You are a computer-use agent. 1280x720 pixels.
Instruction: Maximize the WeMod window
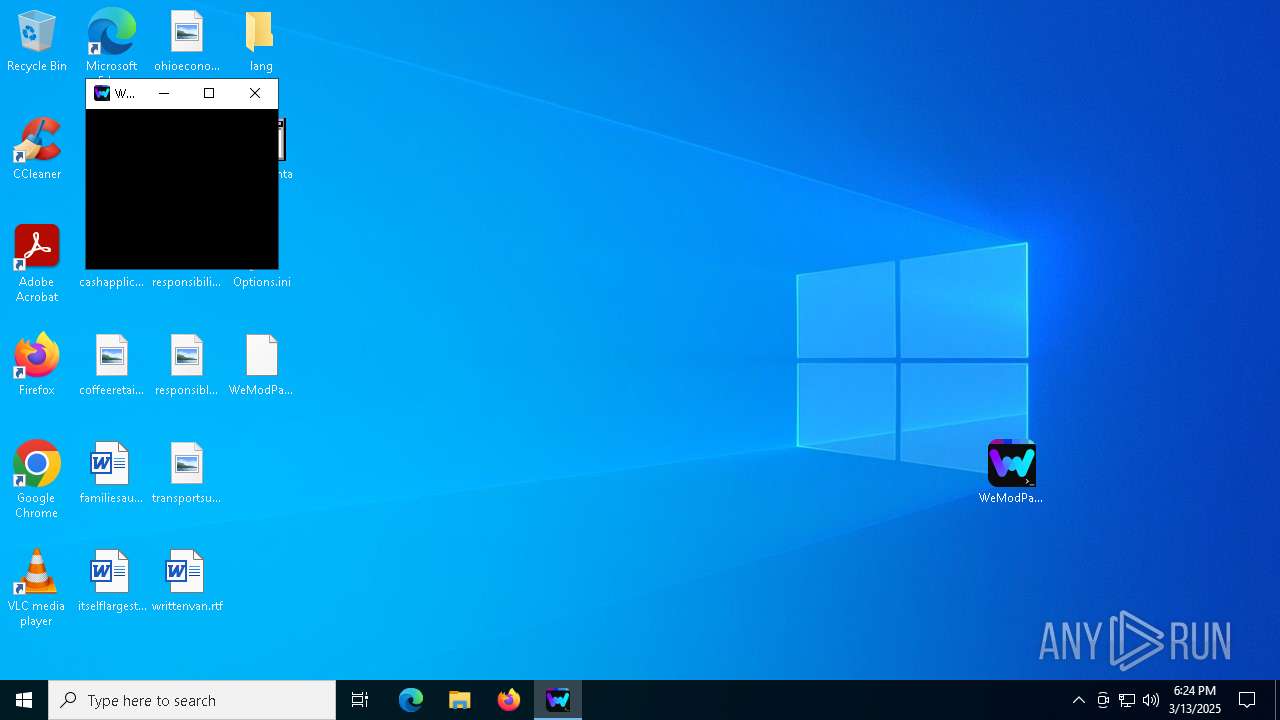209,93
